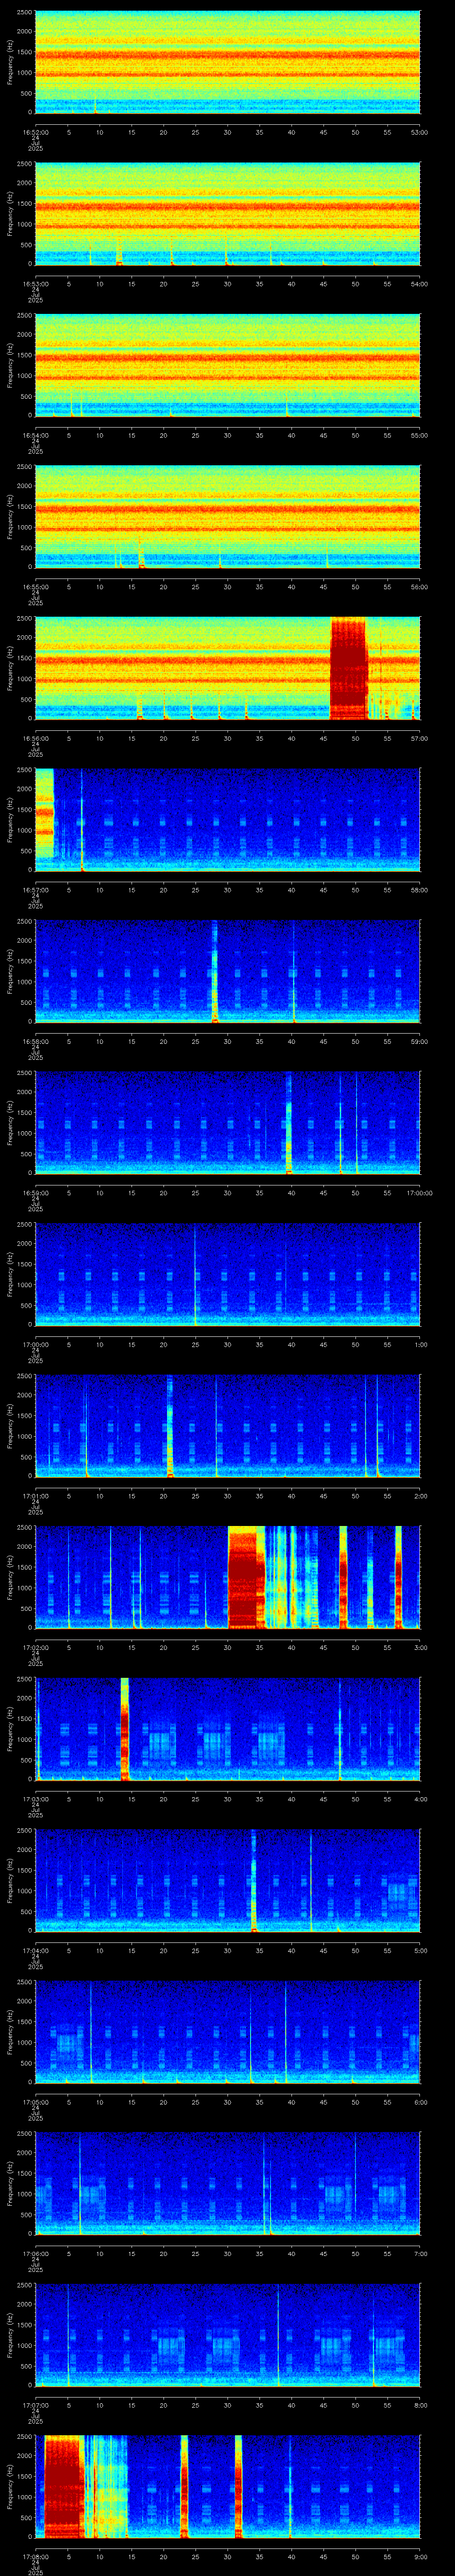Click the 16:55:00 start time label
455x2576 pixels.
[x=35, y=587]
